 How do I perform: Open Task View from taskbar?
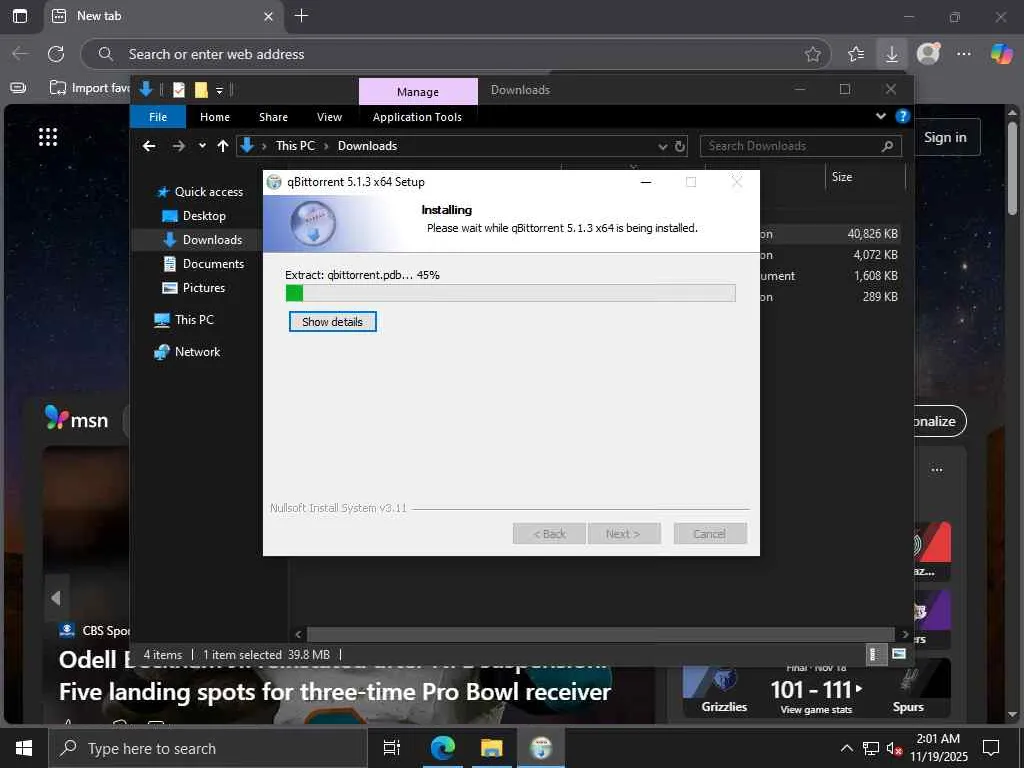[x=391, y=748]
